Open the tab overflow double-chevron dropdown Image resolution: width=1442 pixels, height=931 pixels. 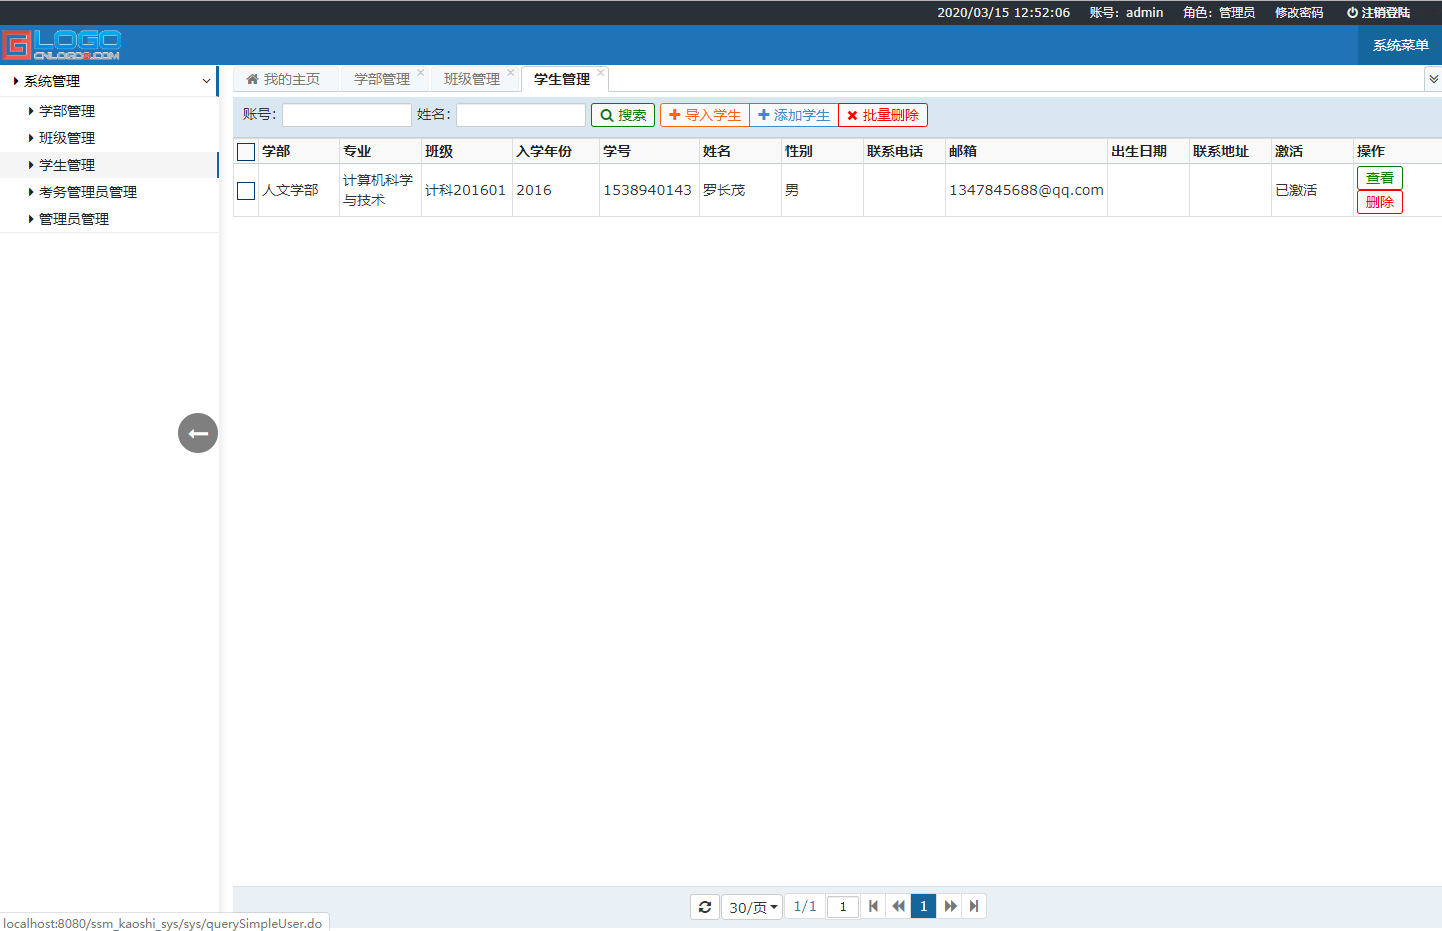pyautogui.click(x=1434, y=78)
